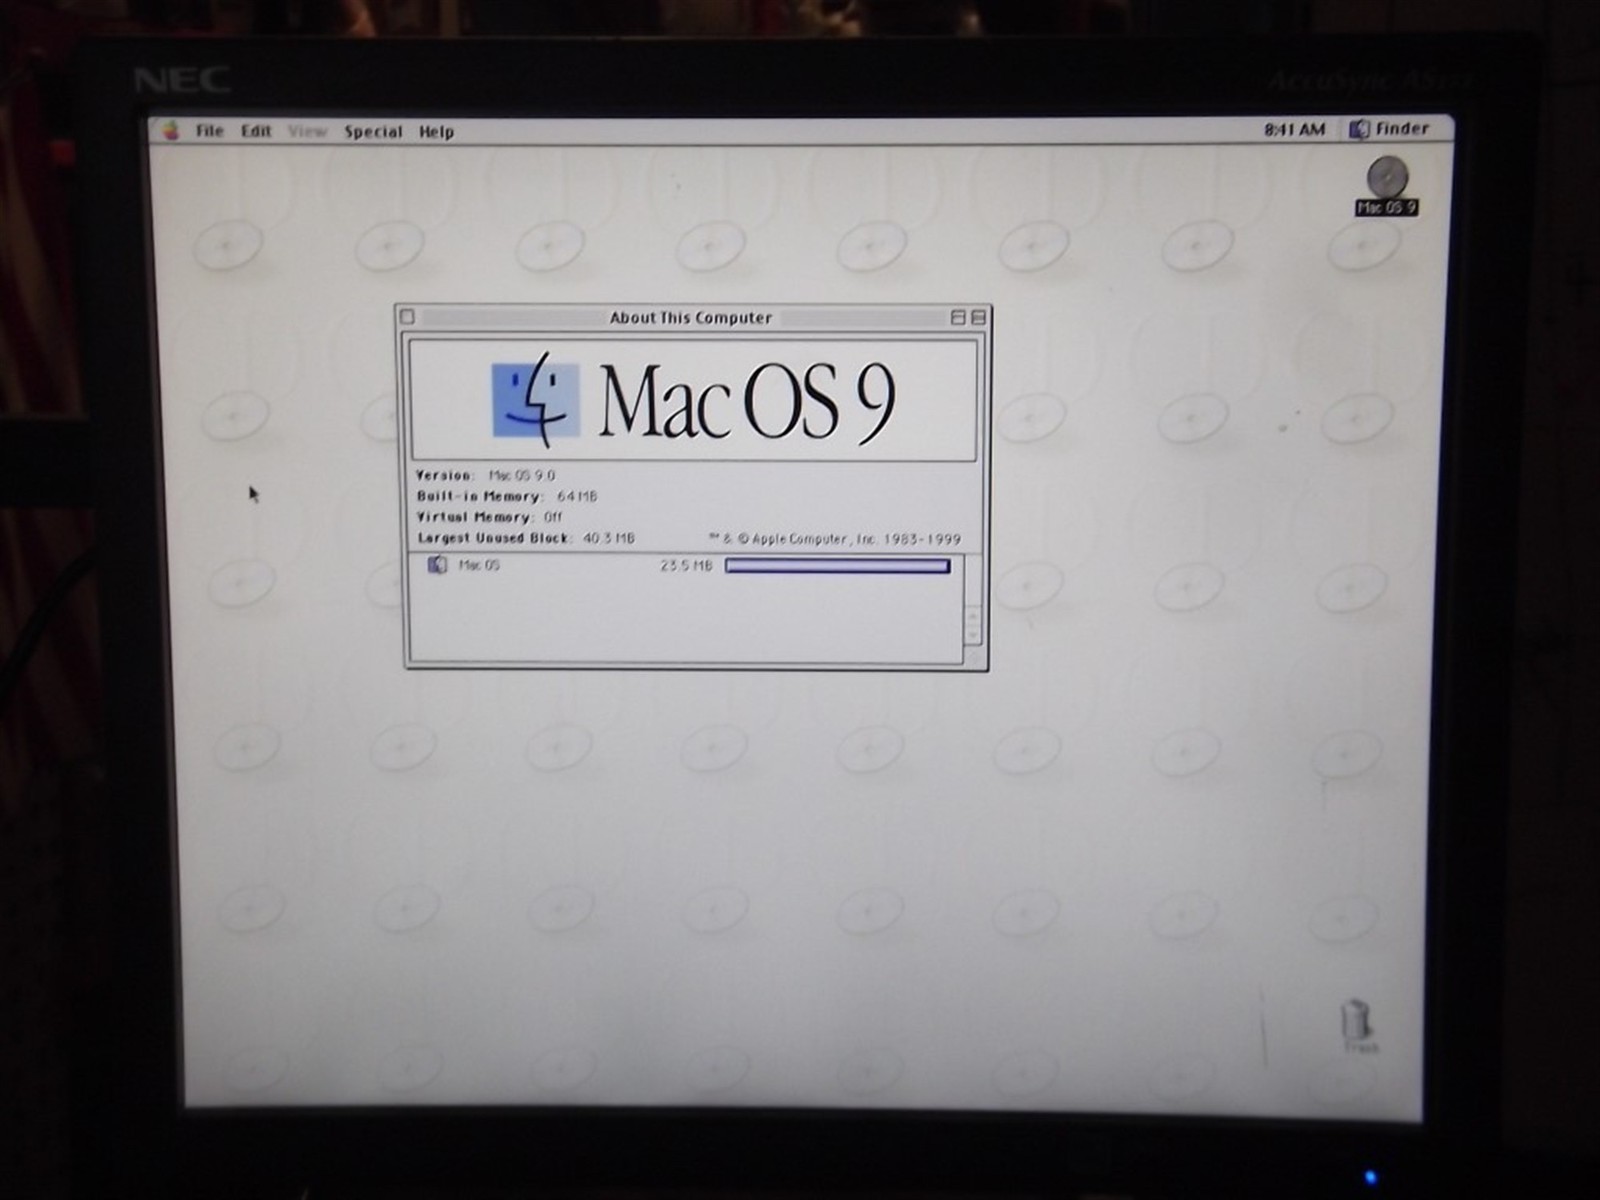Click the Virtual Memory 'Off' value

553,517
